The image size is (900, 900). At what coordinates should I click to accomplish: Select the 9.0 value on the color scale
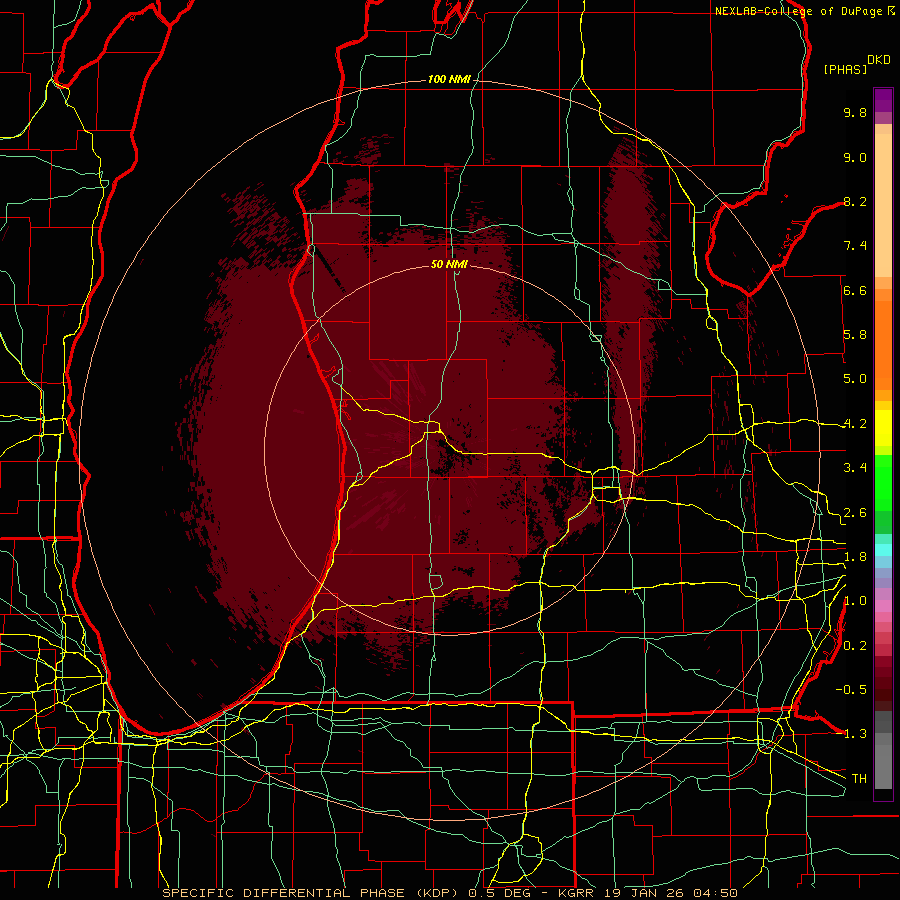click(x=855, y=157)
